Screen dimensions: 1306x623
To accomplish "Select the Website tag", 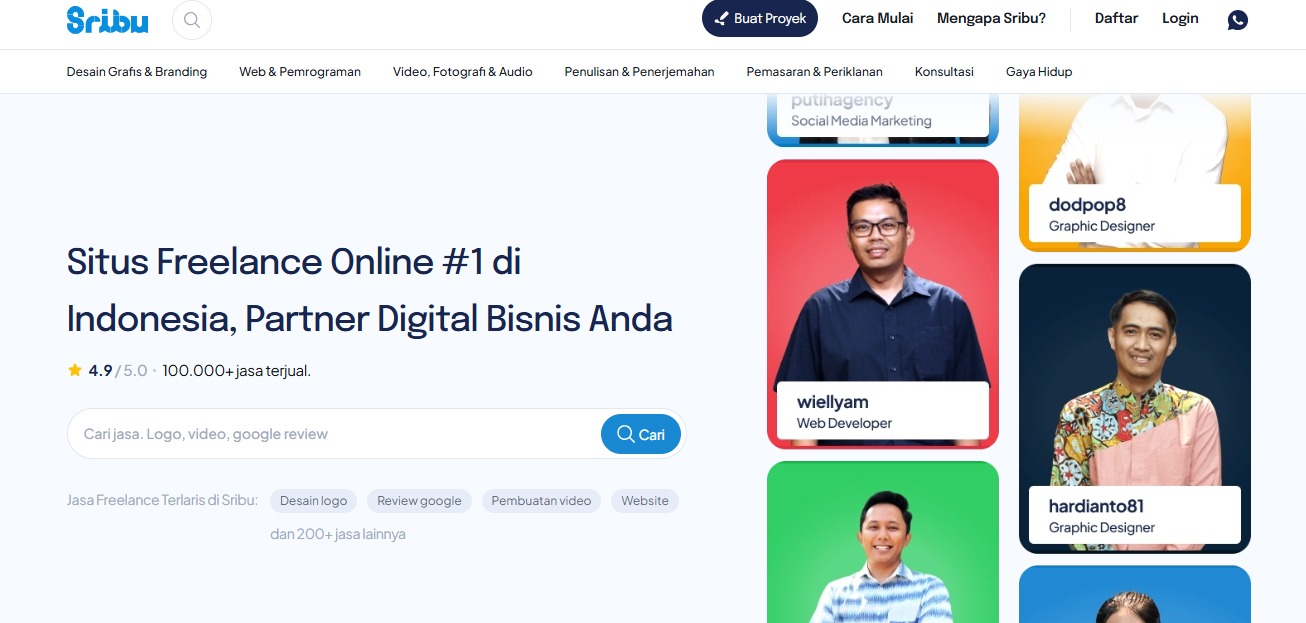I will pyautogui.click(x=645, y=501).
